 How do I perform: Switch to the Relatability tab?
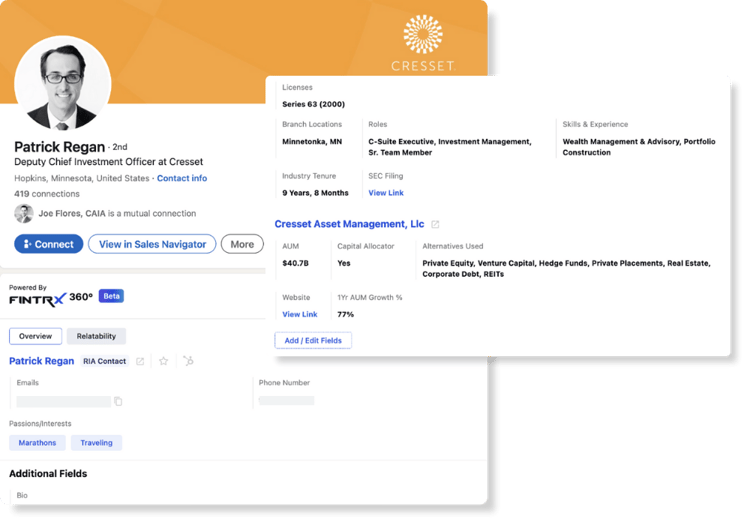click(96, 336)
